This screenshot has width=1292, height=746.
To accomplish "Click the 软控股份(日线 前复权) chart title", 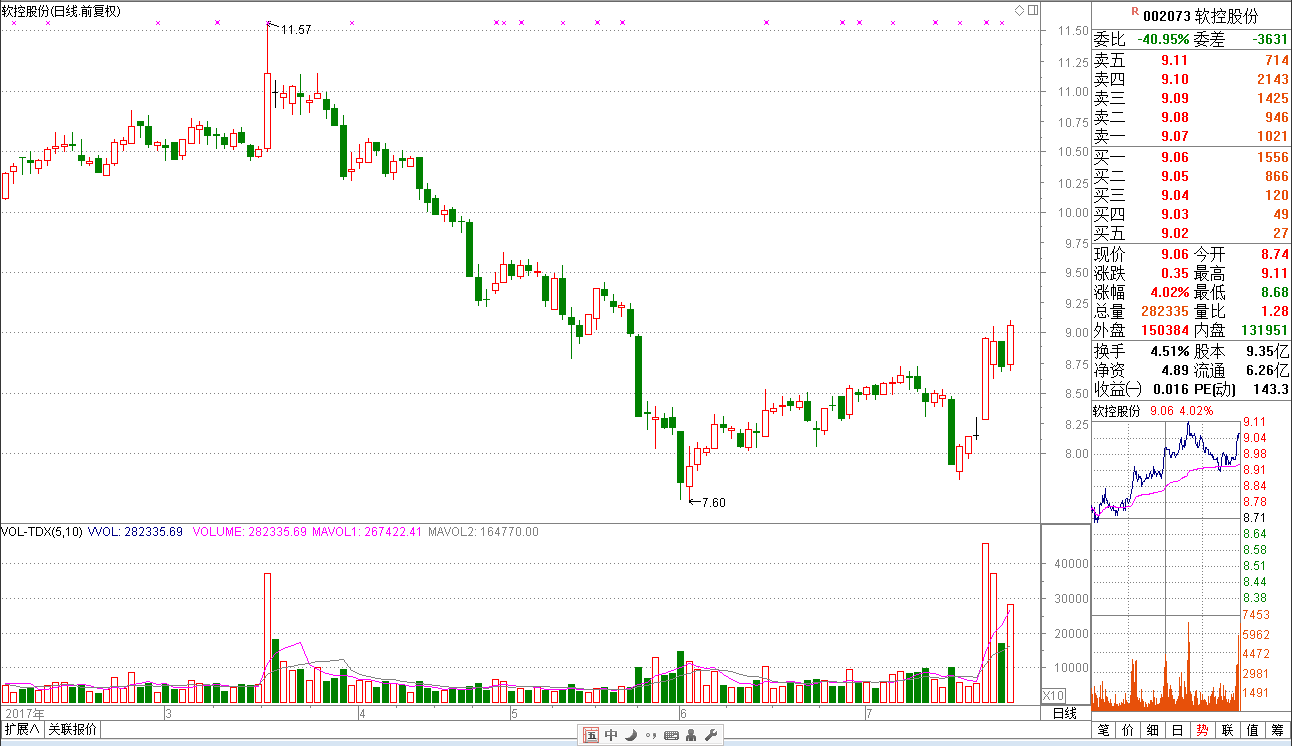I will (61, 11).
